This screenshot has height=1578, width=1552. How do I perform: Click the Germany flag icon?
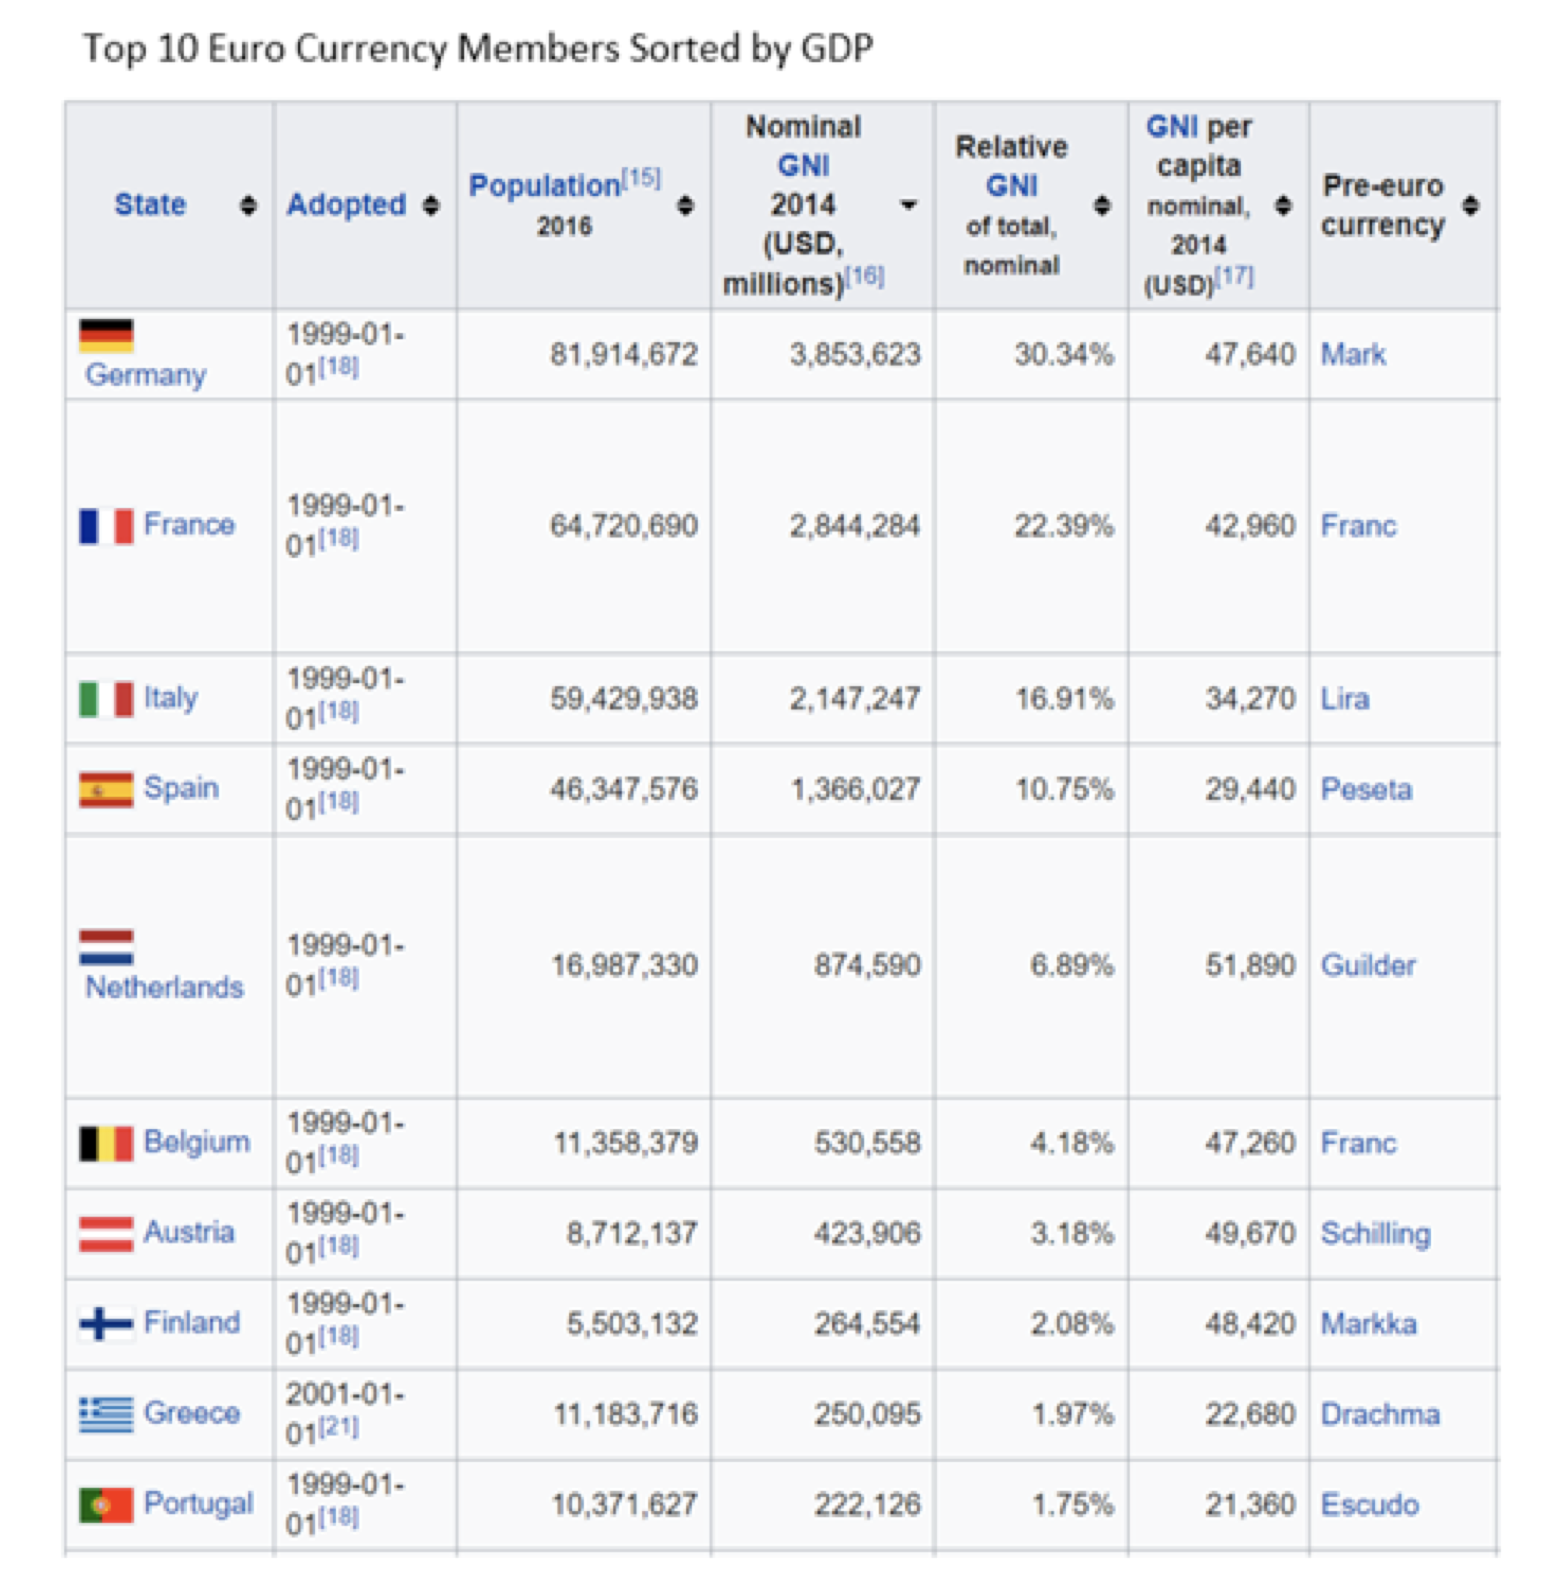106,335
